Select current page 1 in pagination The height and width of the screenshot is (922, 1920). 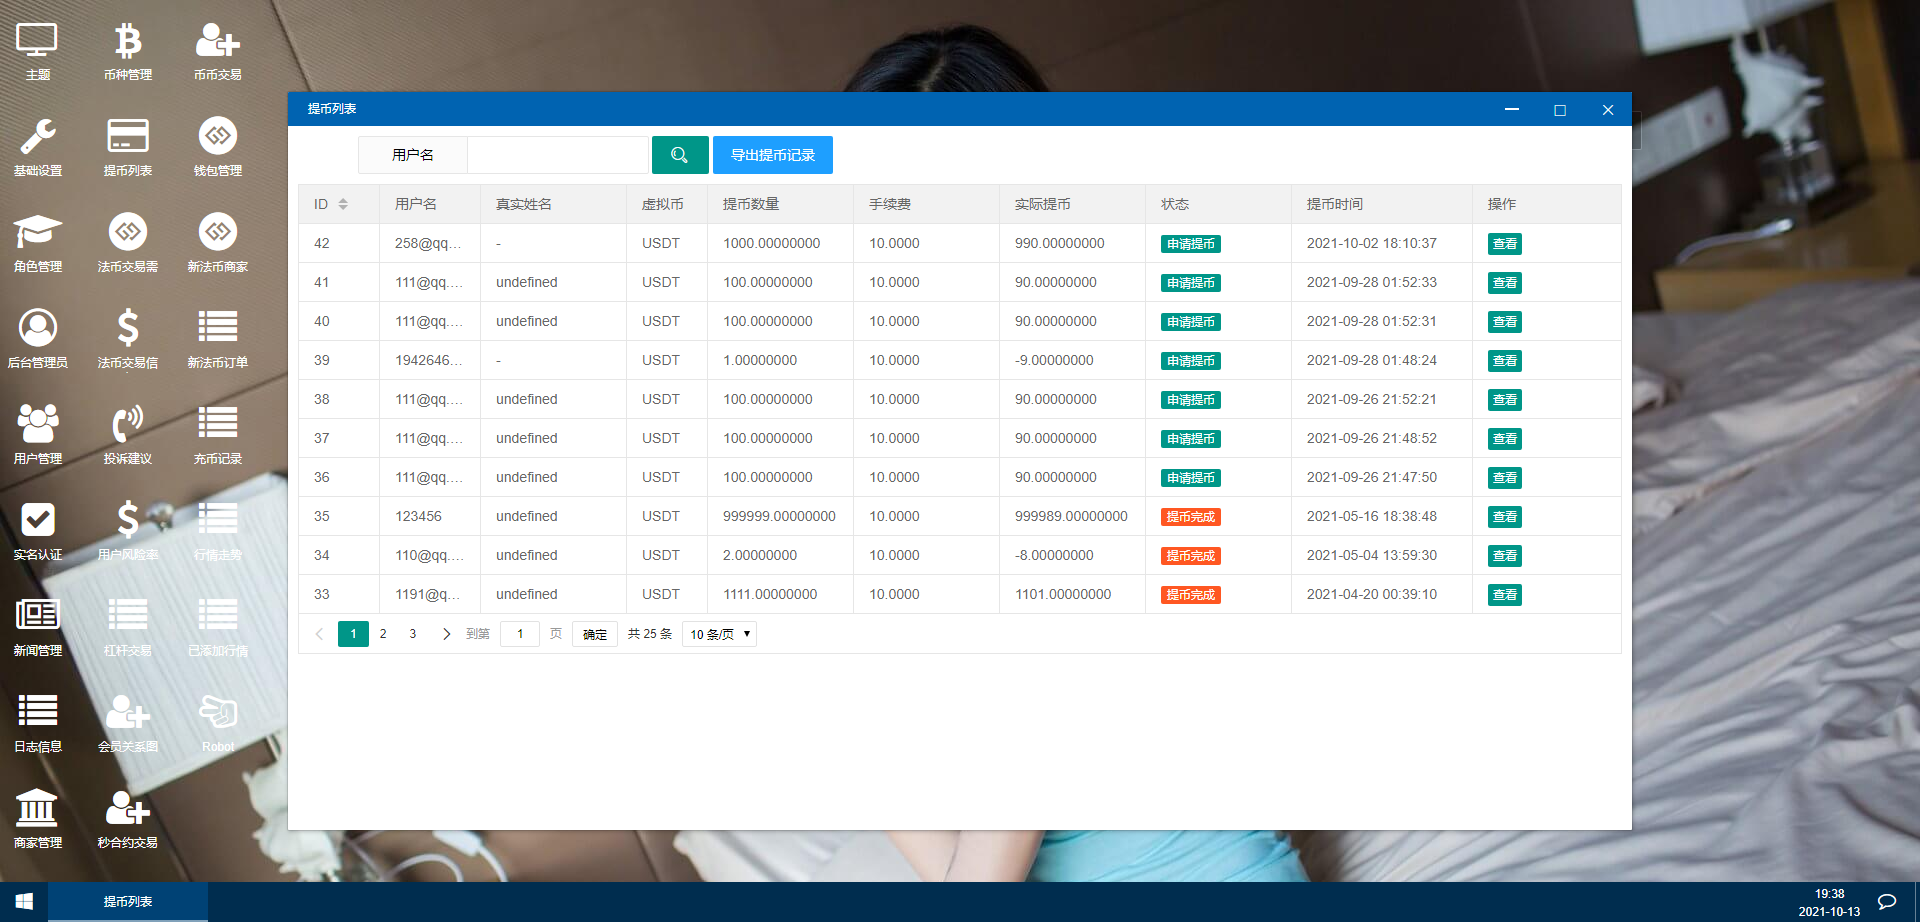(x=353, y=634)
